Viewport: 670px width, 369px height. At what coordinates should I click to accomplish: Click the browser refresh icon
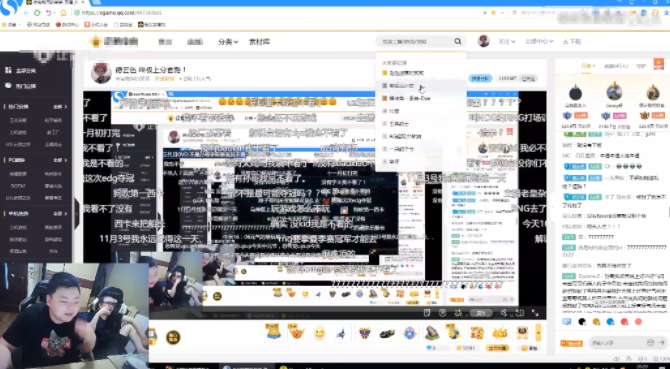tap(37, 13)
